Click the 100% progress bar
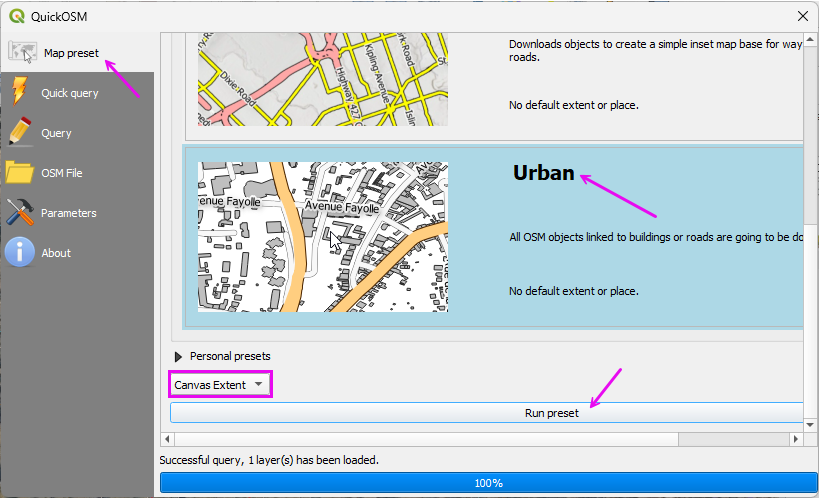Screen dimensions: 819x498 tap(488, 483)
